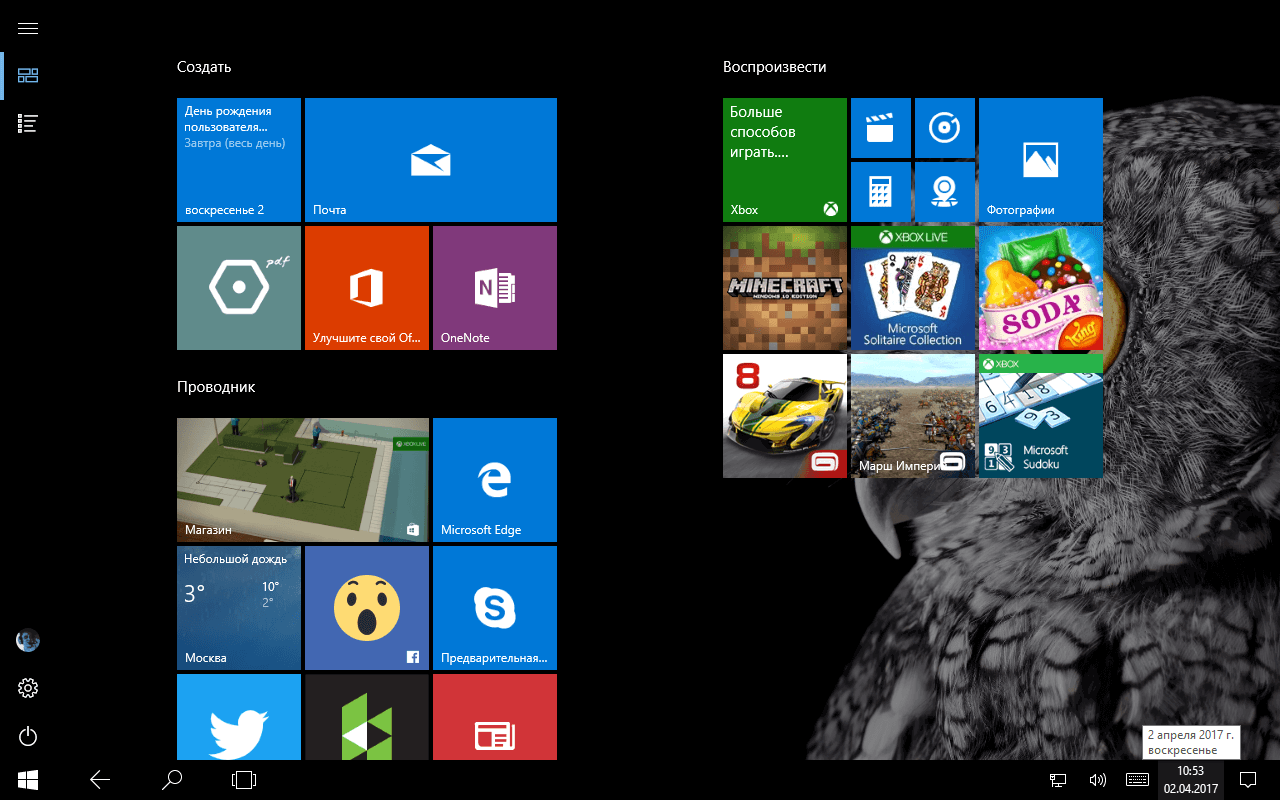1280x800 pixels.
Task: Open the user account avatar
Action: click(28, 640)
